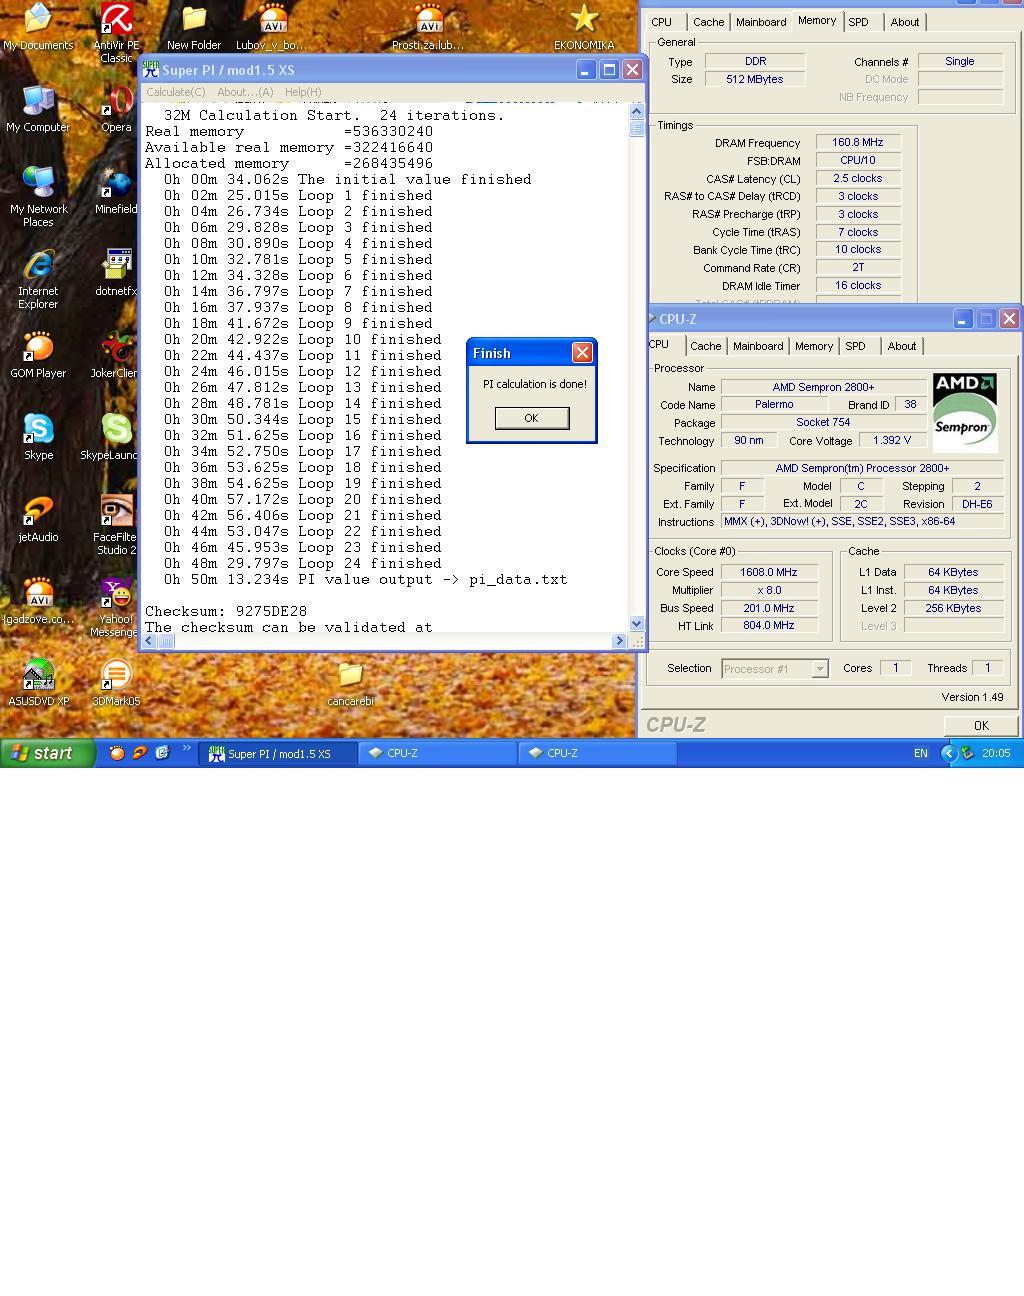
Task: Select Cache tab in upper CPU-Z window
Action: [708, 22]
